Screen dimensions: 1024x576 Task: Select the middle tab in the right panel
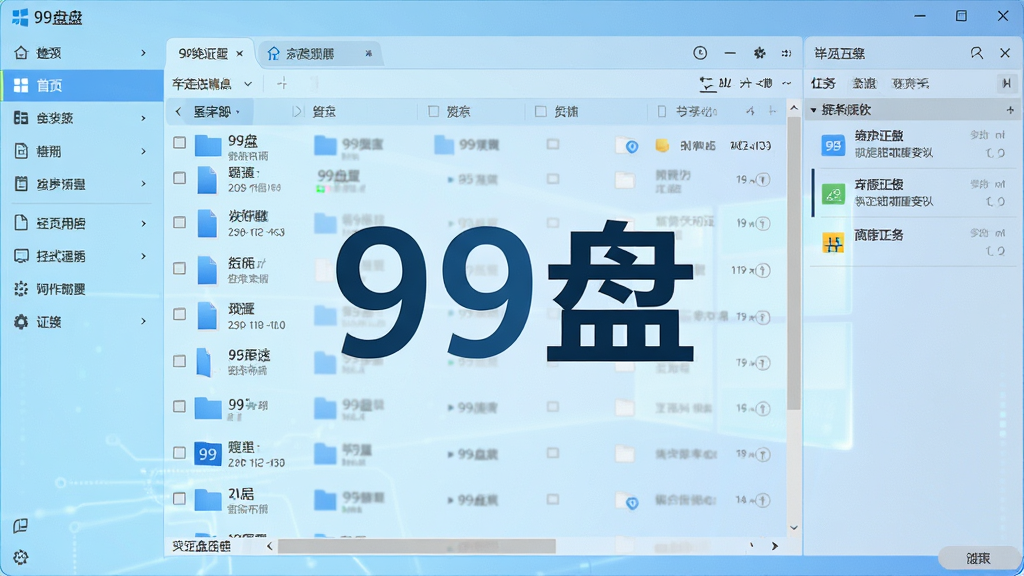[x=864, y=84]
